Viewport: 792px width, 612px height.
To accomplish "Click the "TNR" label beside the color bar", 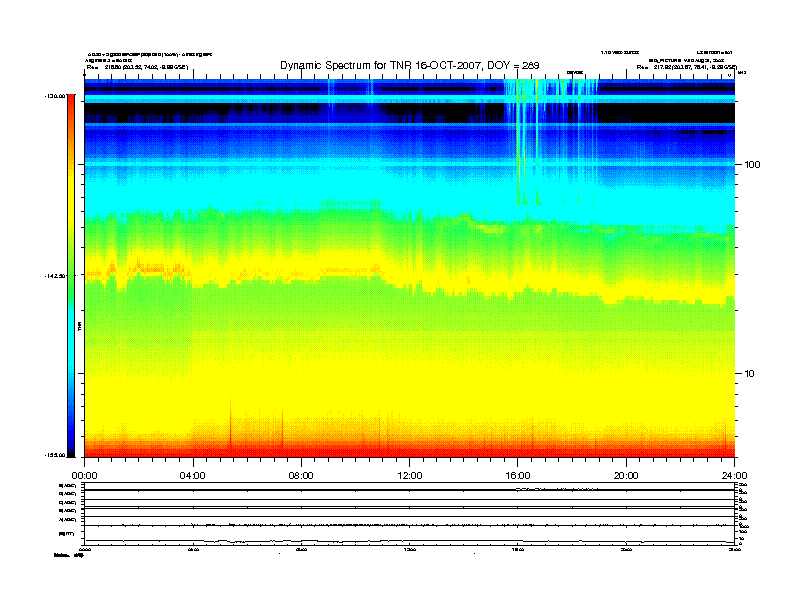I will pyautogui.click(x=79, y=326).
